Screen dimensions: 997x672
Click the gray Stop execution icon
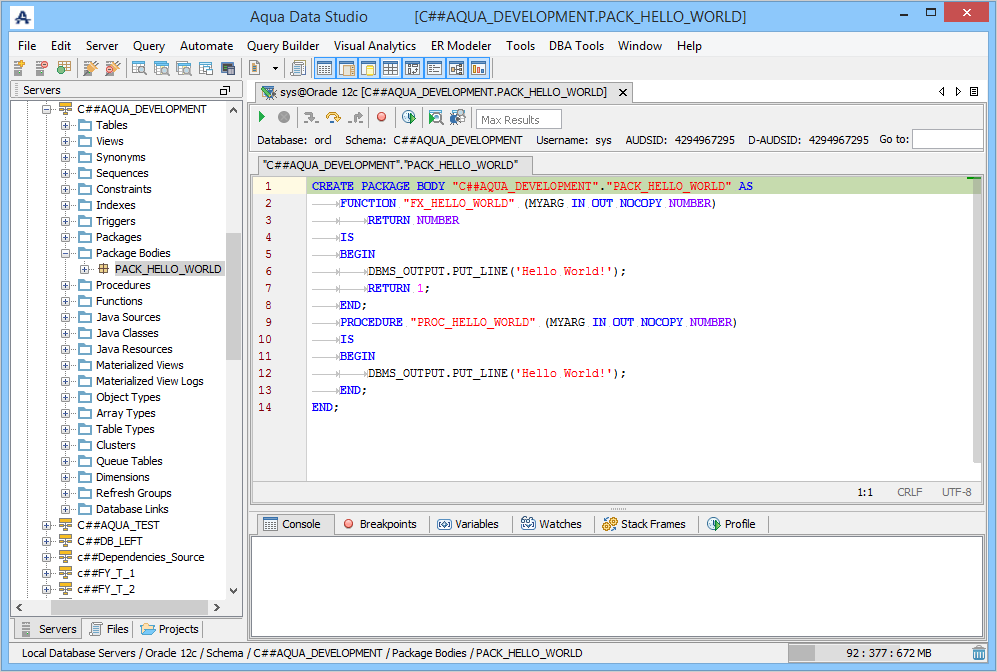284,118
